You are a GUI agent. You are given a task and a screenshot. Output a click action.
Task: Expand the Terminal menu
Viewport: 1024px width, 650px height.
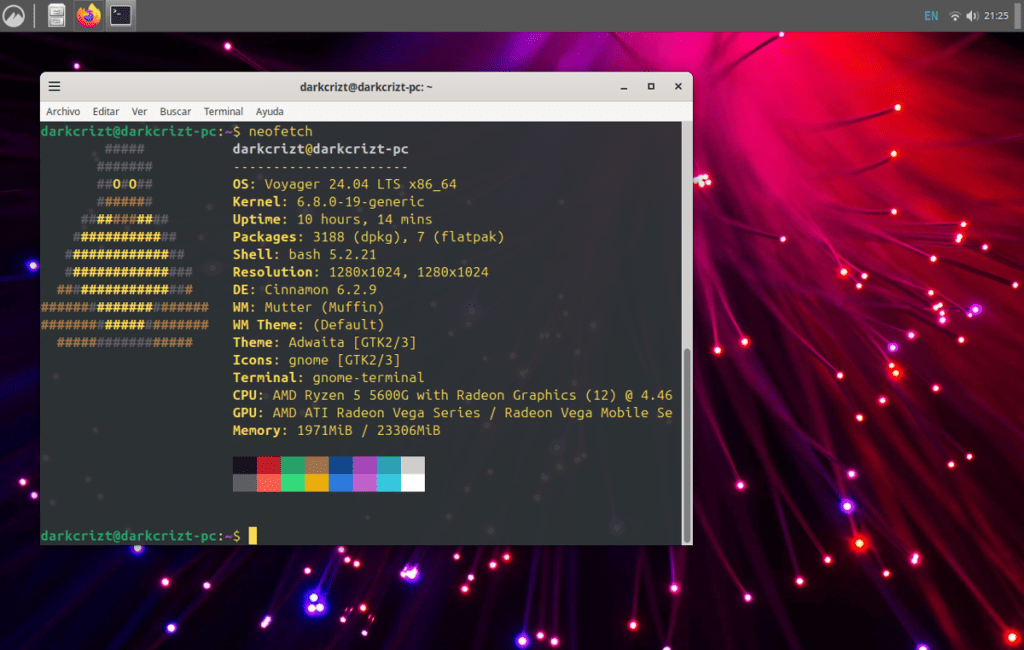coord(223,111)
